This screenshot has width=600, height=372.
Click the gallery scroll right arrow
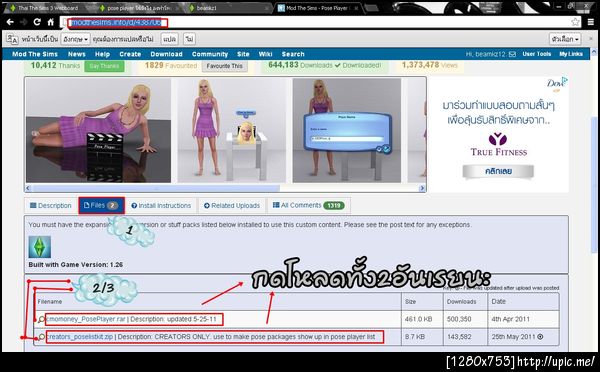click(x=422, y=188)
